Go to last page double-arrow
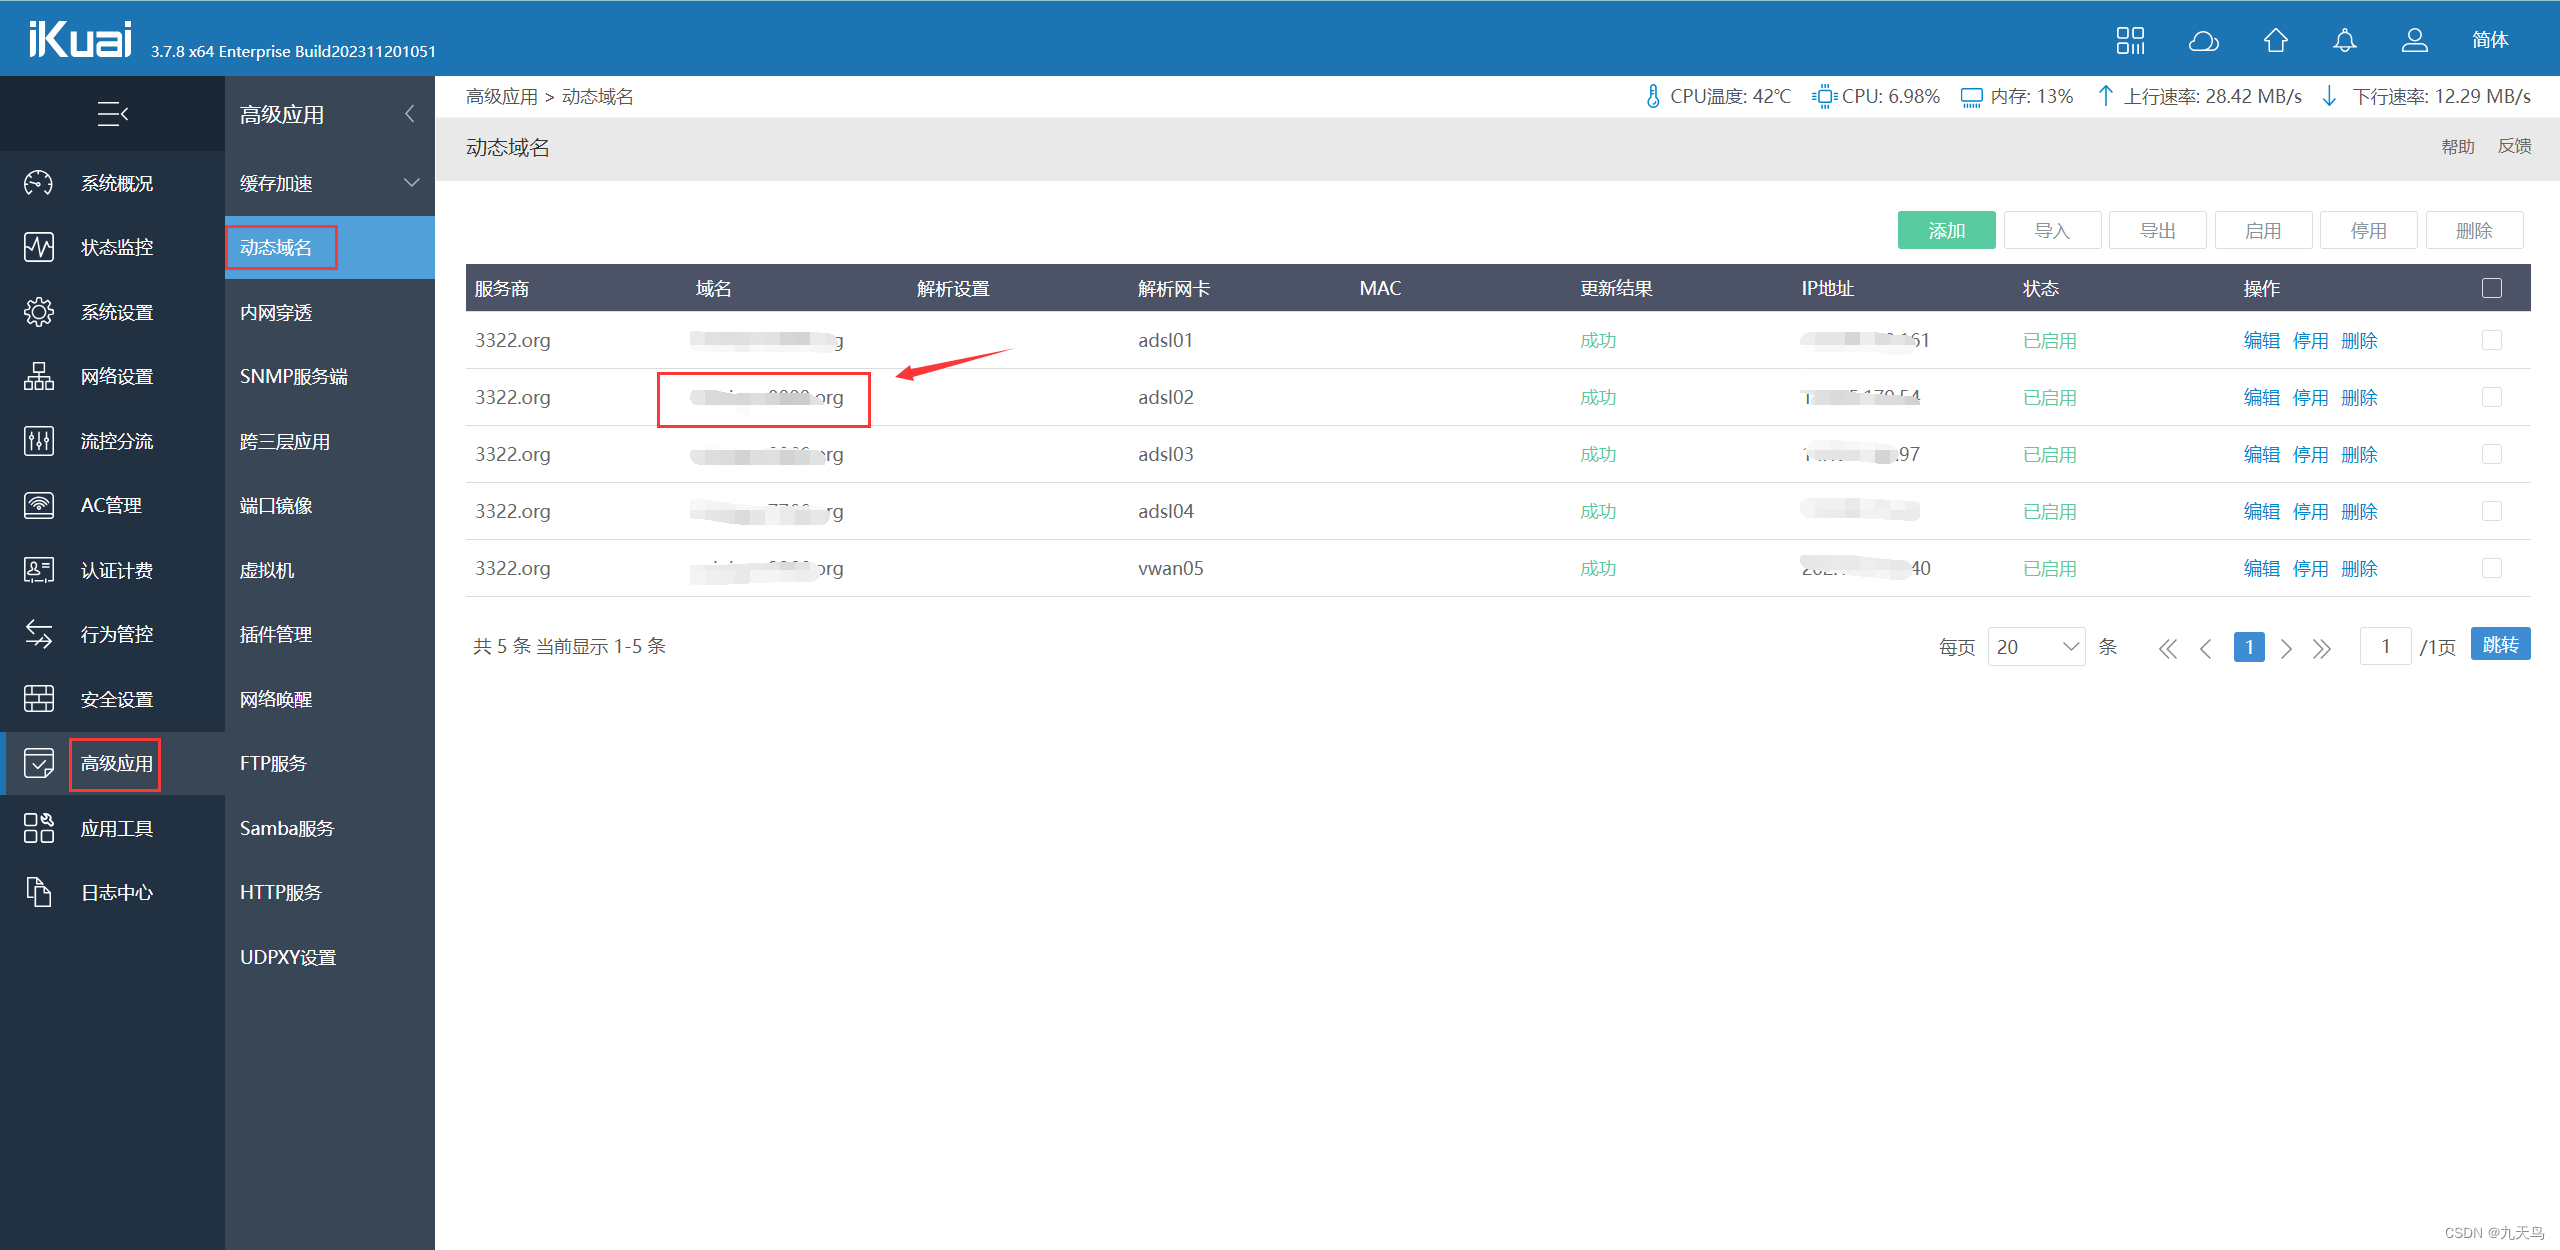The height and width of the screenshot is (1250, 2560). tap(2321, 648)
